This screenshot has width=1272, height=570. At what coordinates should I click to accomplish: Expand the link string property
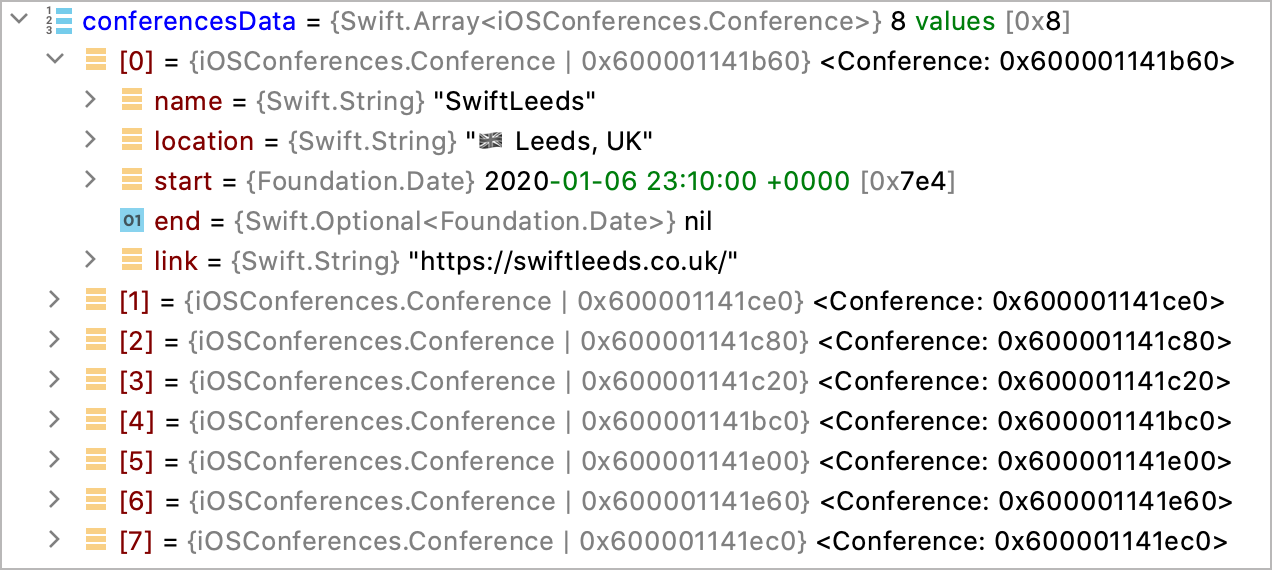click(90, 260)
